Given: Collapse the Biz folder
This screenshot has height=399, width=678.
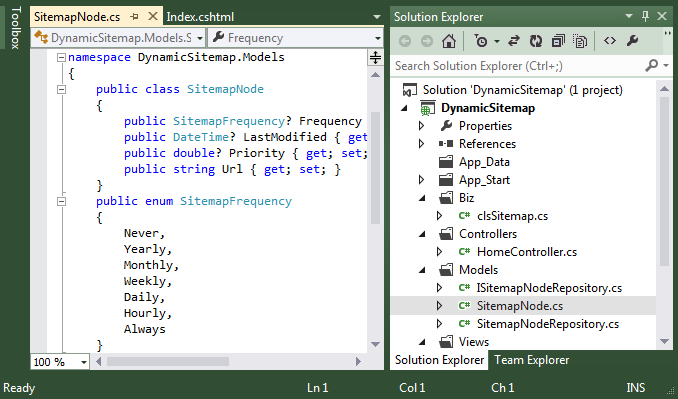Looking at the screenshot, I should click(x=422, y=198).
